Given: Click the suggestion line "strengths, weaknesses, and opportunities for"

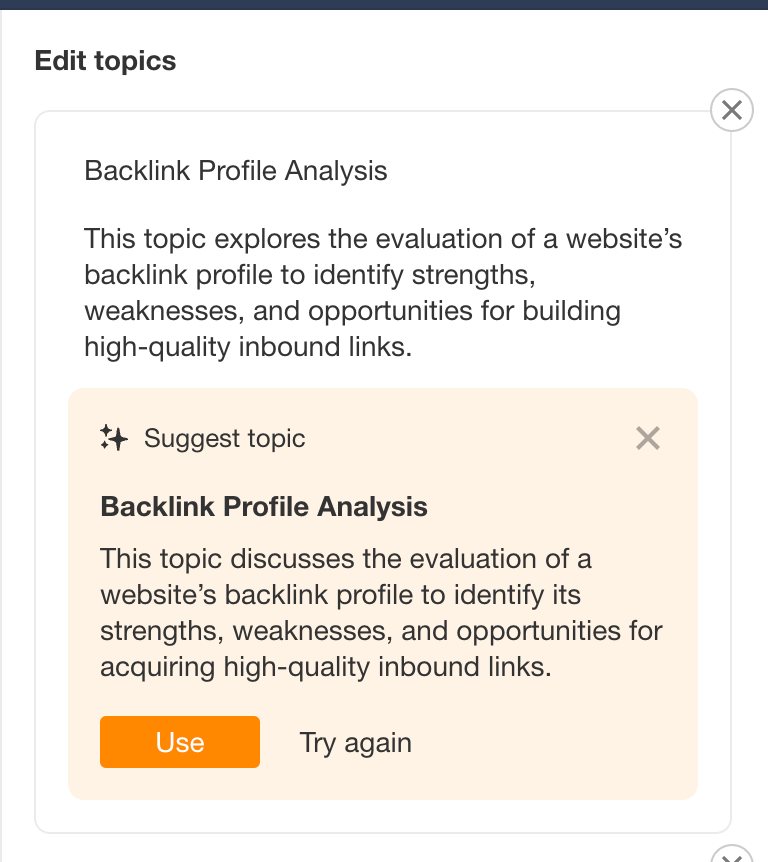Looking at the screenshot, I should pyautogui.click(x=381, y=631).
